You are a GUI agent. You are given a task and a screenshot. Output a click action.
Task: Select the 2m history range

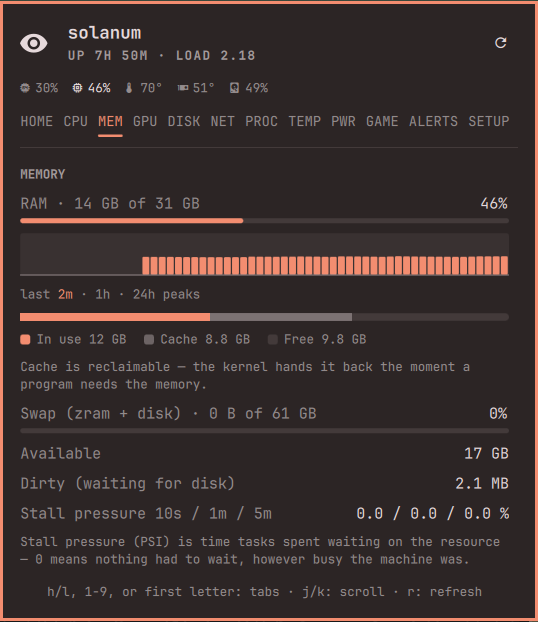(x=65, y=295)
